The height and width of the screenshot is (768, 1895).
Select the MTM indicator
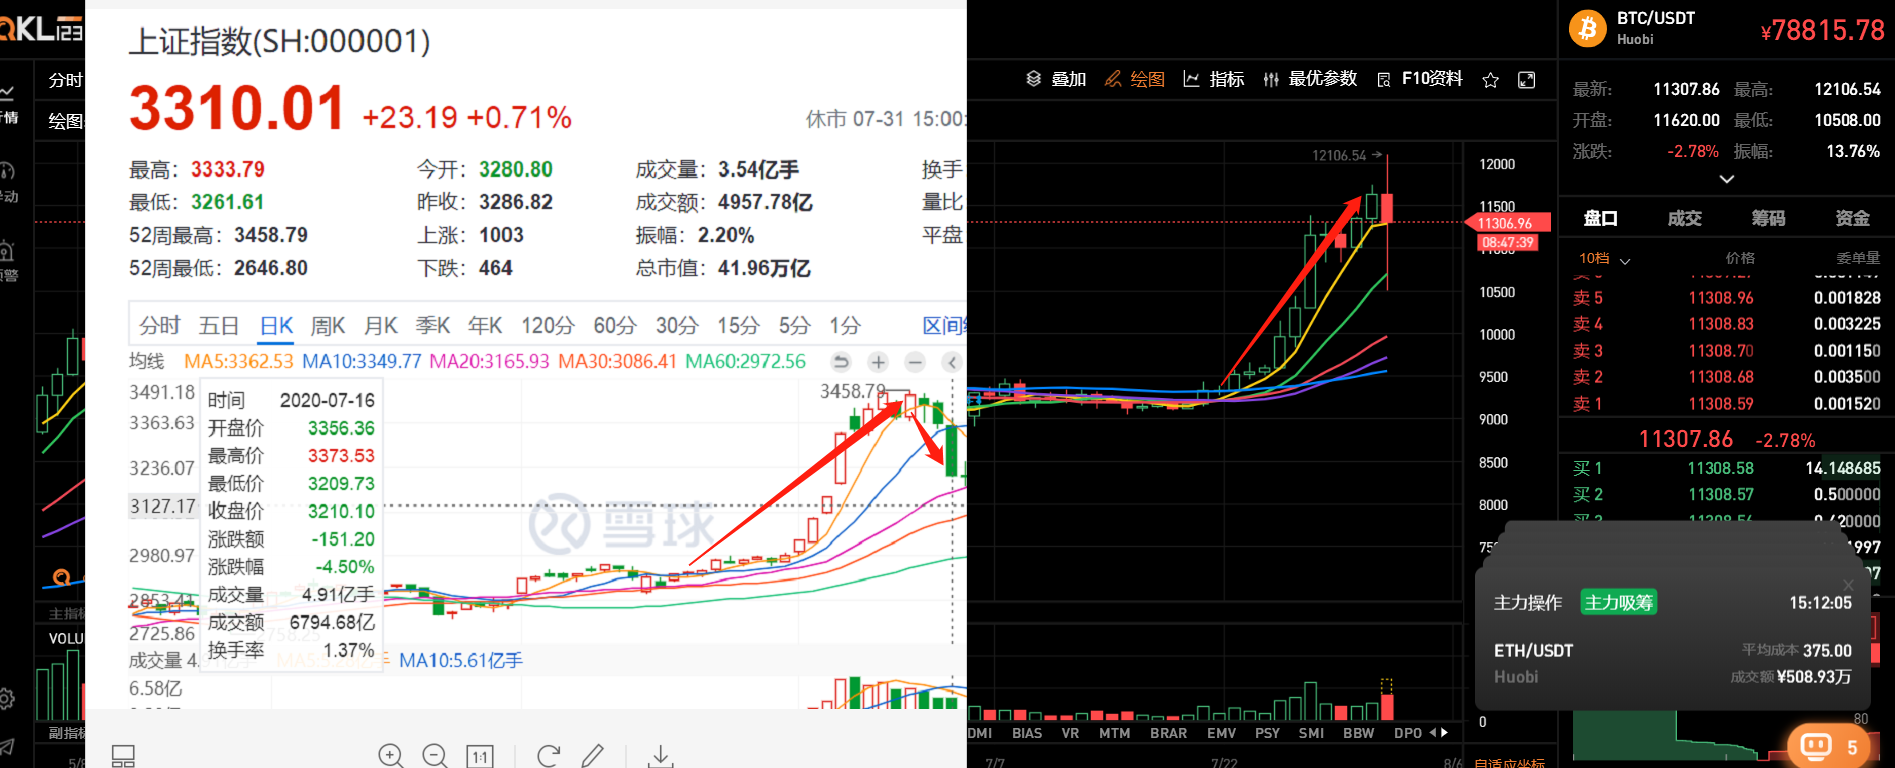coord(1114,733)
